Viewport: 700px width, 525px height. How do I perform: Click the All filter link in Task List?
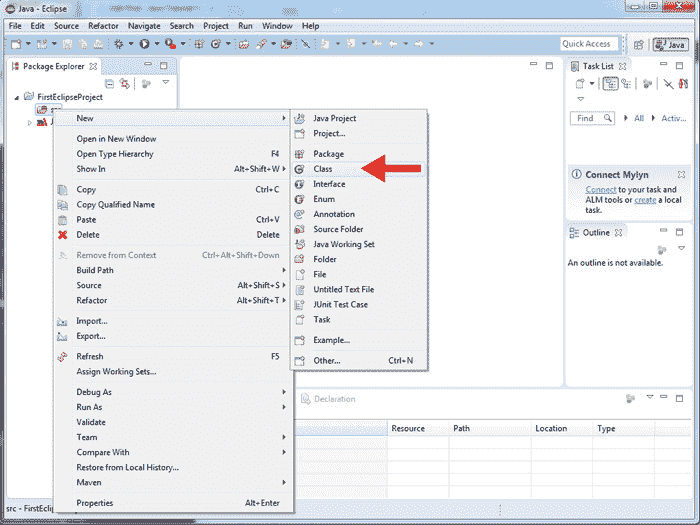tap(639, 118)
